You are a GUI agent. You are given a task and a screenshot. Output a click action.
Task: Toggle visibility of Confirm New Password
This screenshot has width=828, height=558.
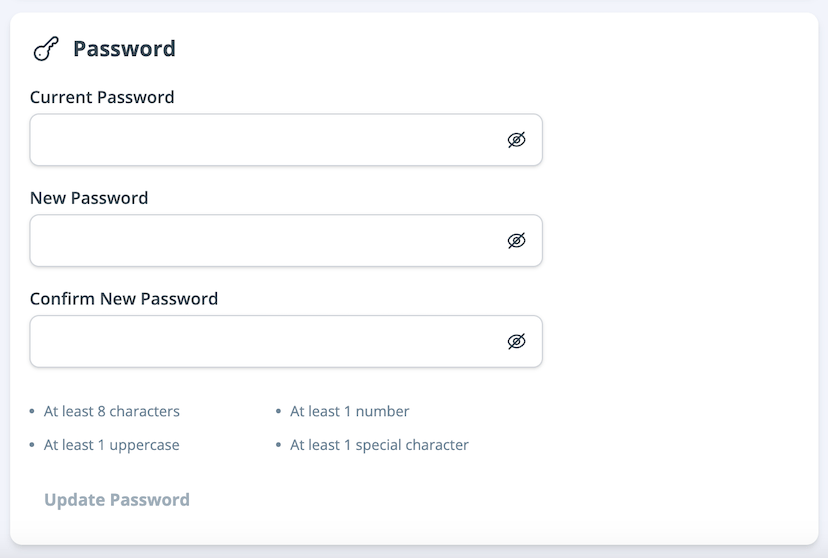point(516,342)
